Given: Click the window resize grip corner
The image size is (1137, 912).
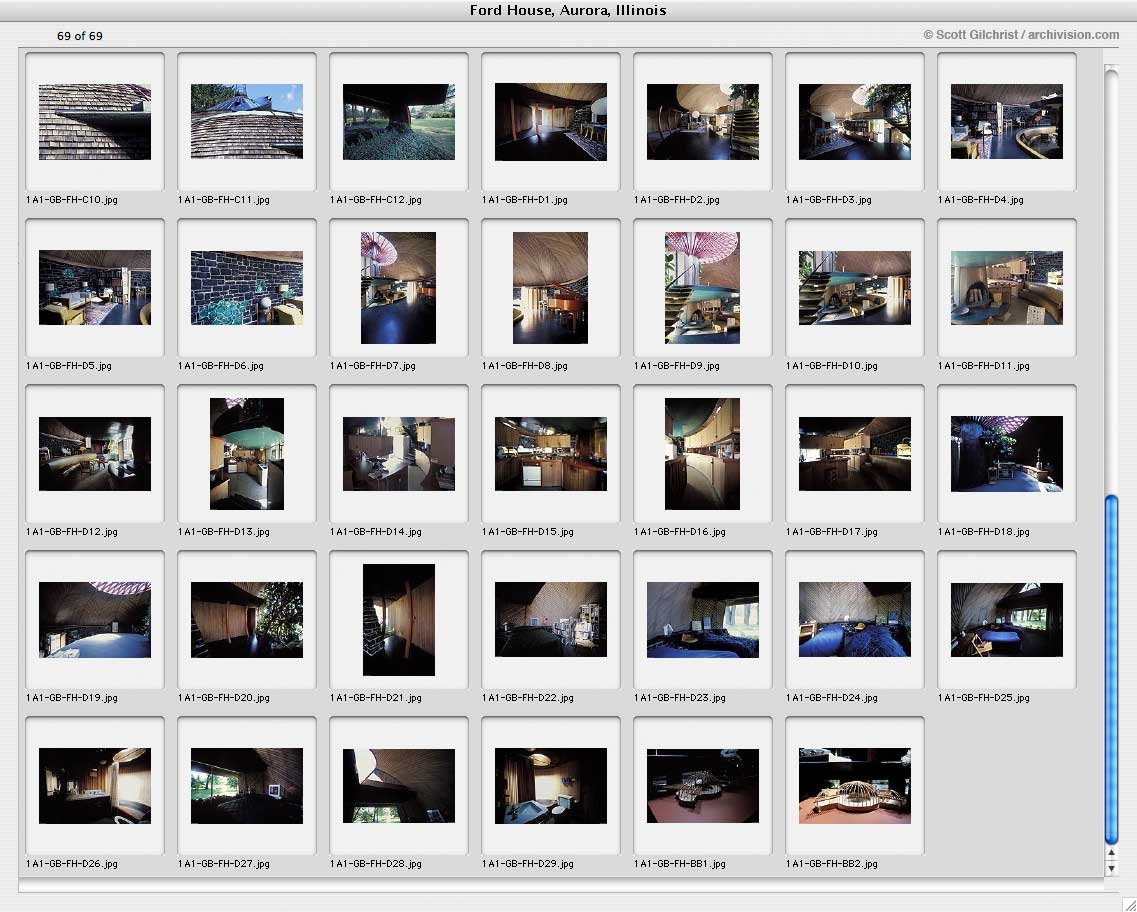Looking at the screenshot, I should point(1128,903).
